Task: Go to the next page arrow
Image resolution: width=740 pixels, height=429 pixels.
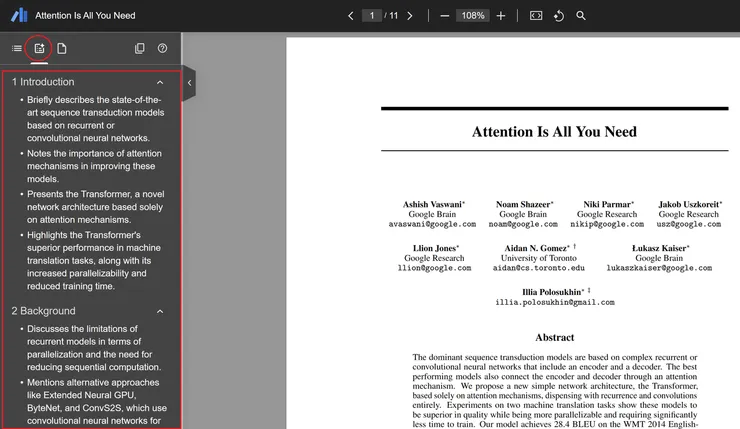Action: 410,16
